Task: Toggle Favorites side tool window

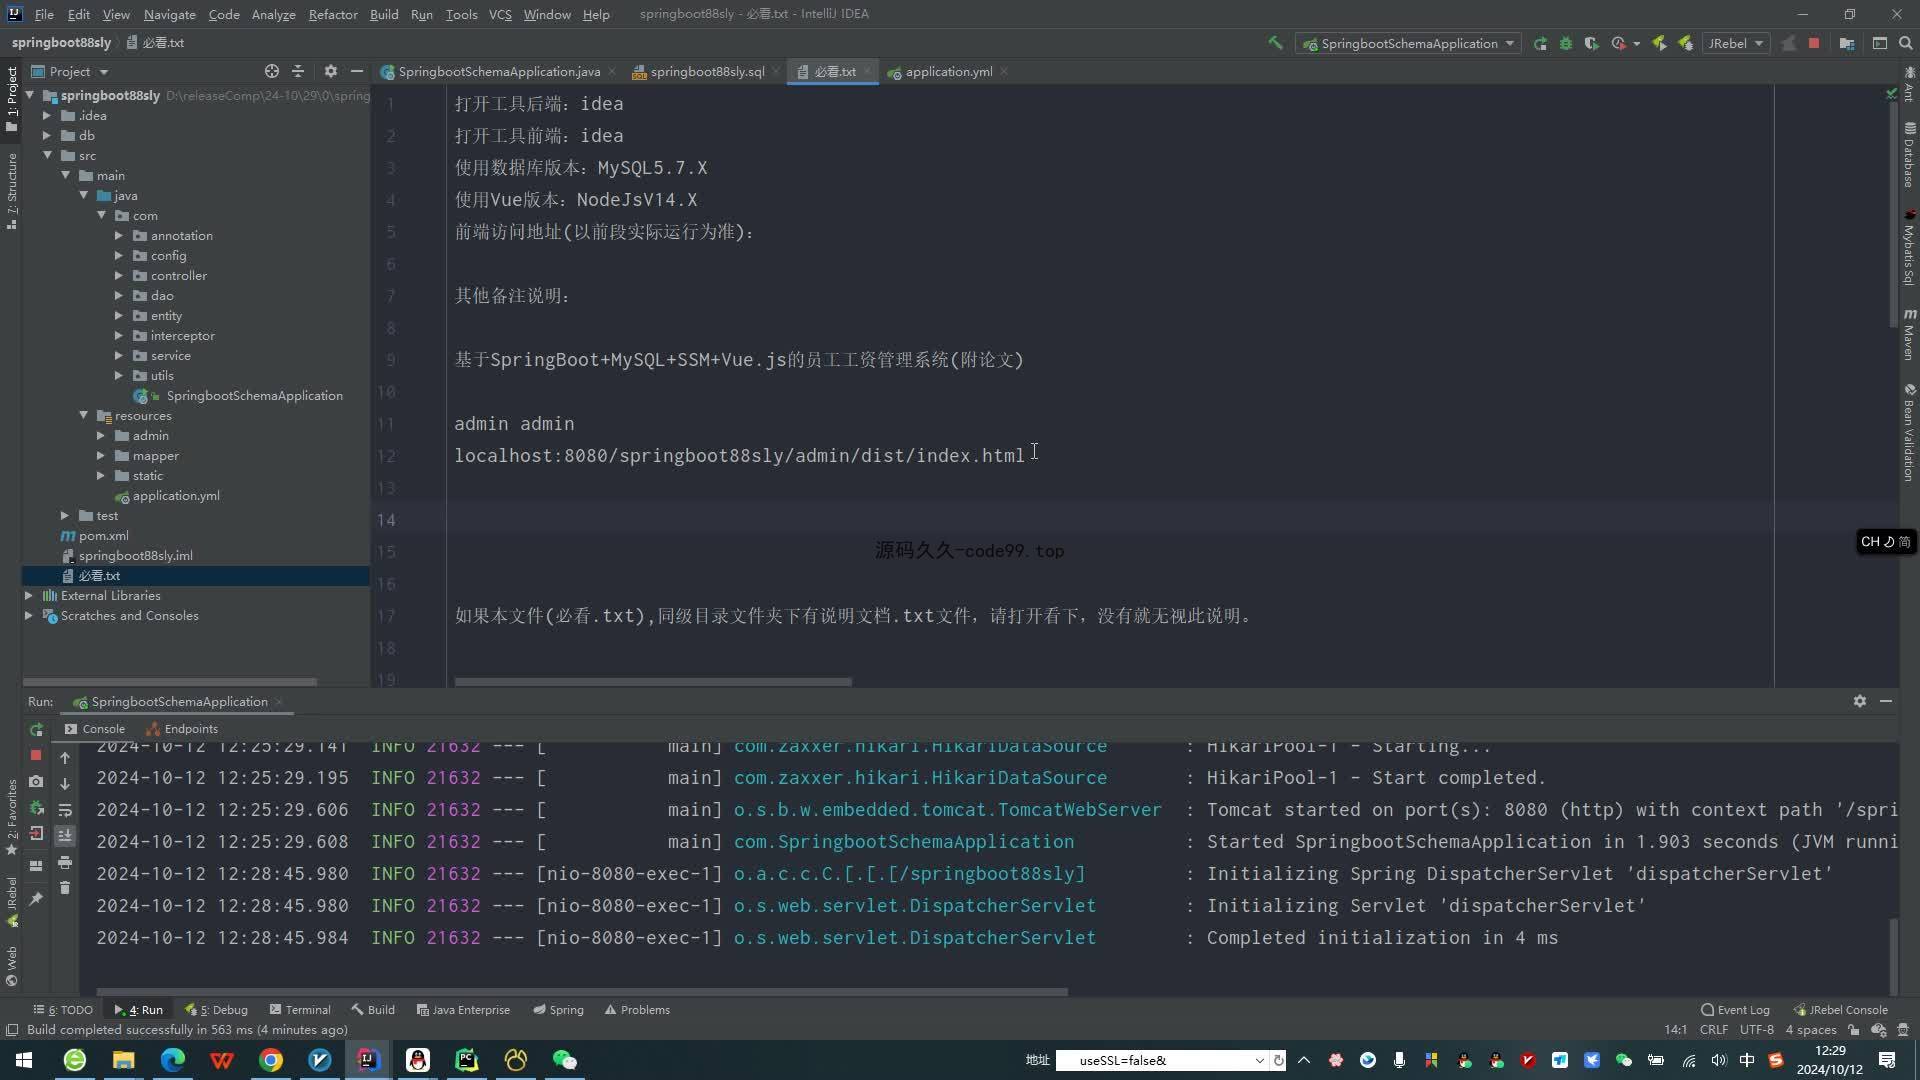Action: coord(11,816)
